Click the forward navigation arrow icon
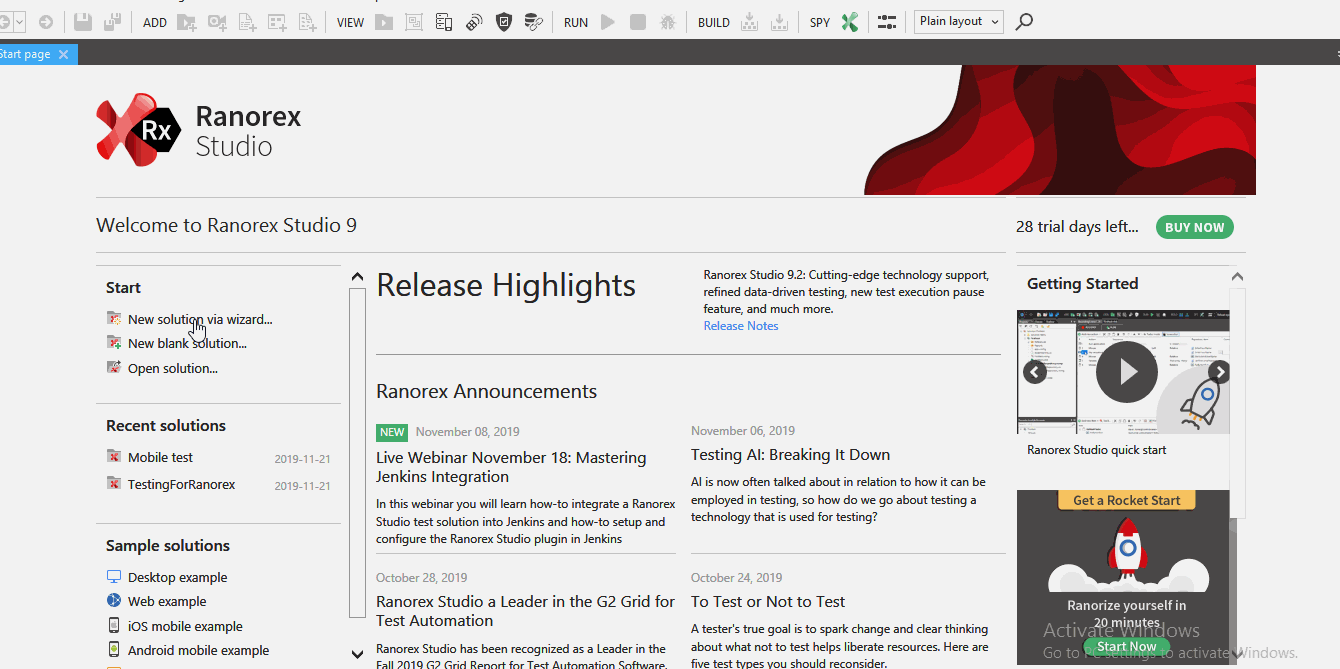Viewport: 1340px width, 669px height. point(46,22)
